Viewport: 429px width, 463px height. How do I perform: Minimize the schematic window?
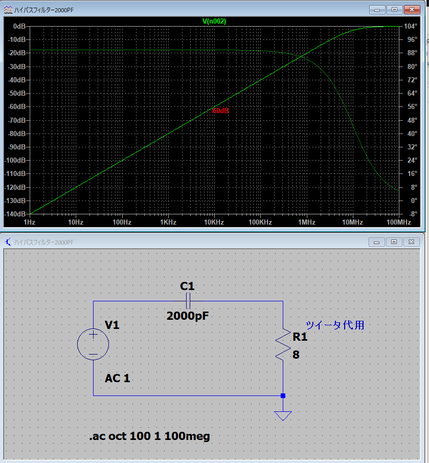tap(377, 242)
